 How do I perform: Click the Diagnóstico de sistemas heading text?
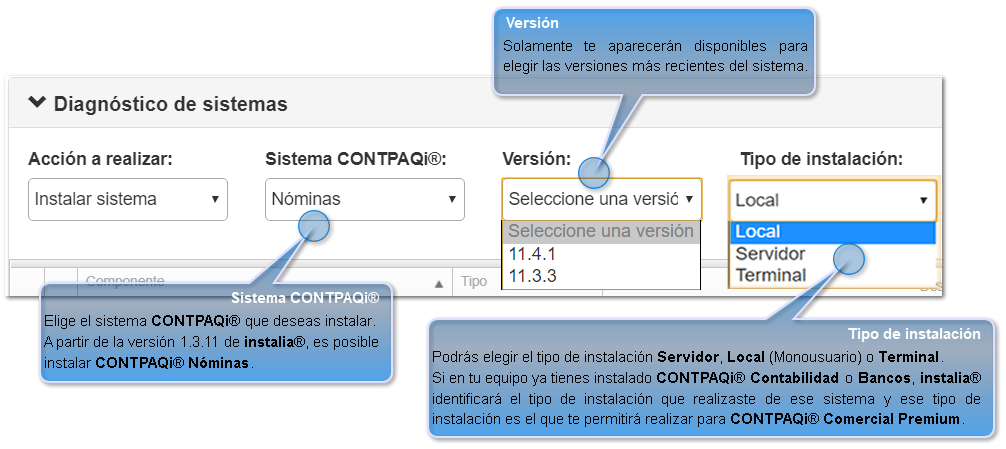170,103
